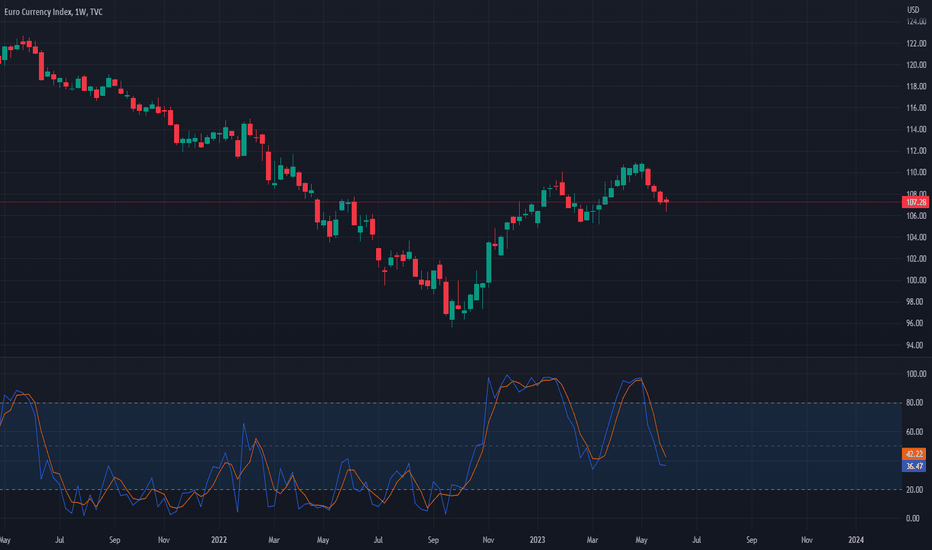Screen dimensions: 932x550
Task: Click the 20.00 oscillator axis label
Action: click(914, 489)
